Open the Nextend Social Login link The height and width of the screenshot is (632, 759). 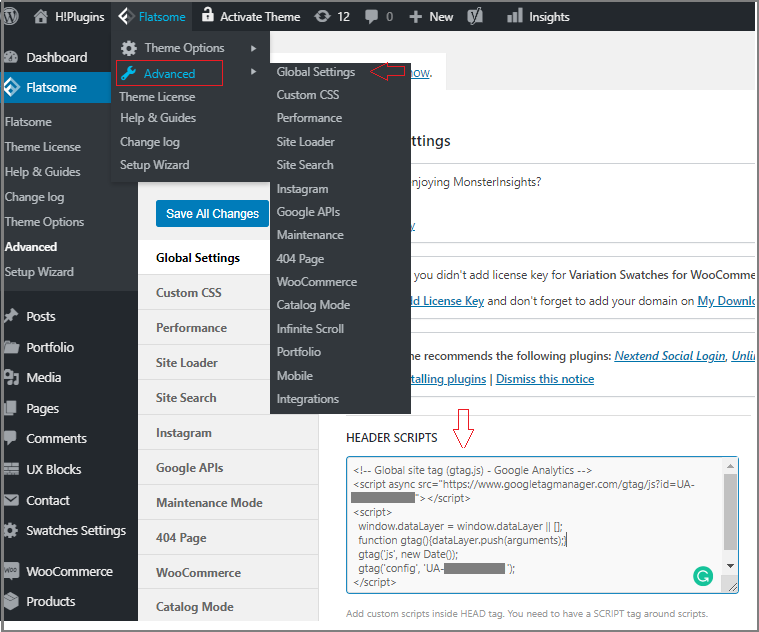(670, 356)
